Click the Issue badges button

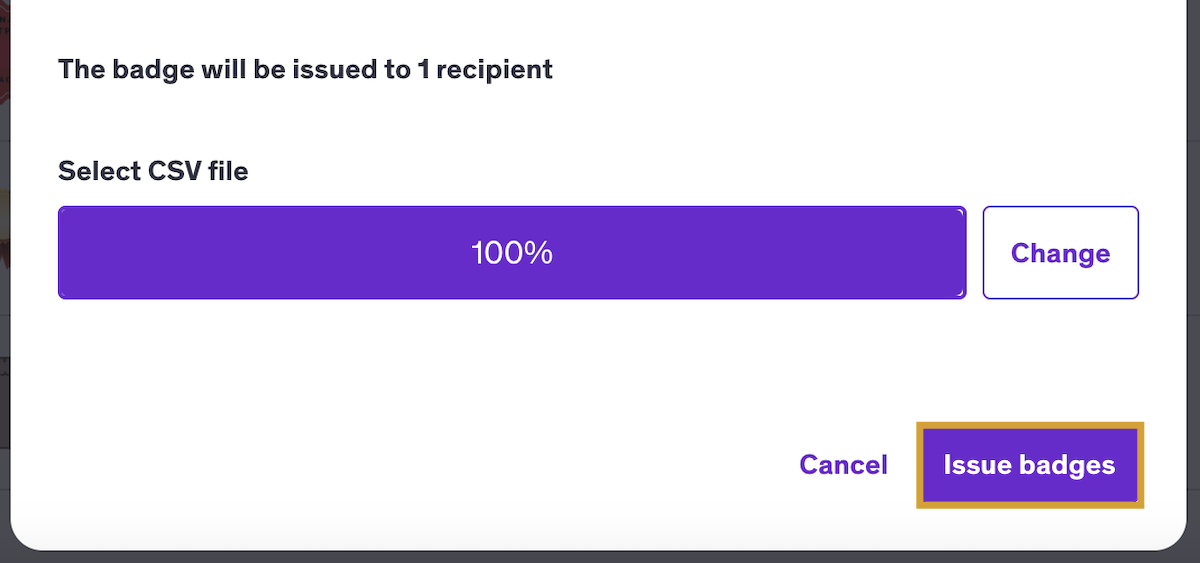[1029, 466]
